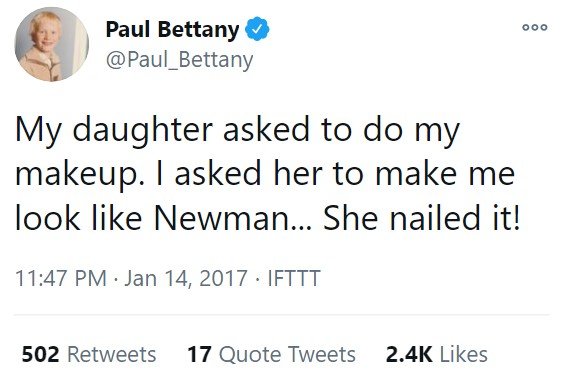565x377 pixels.
Task: Click the word Newman in the tweet
Action: [222, 218]
